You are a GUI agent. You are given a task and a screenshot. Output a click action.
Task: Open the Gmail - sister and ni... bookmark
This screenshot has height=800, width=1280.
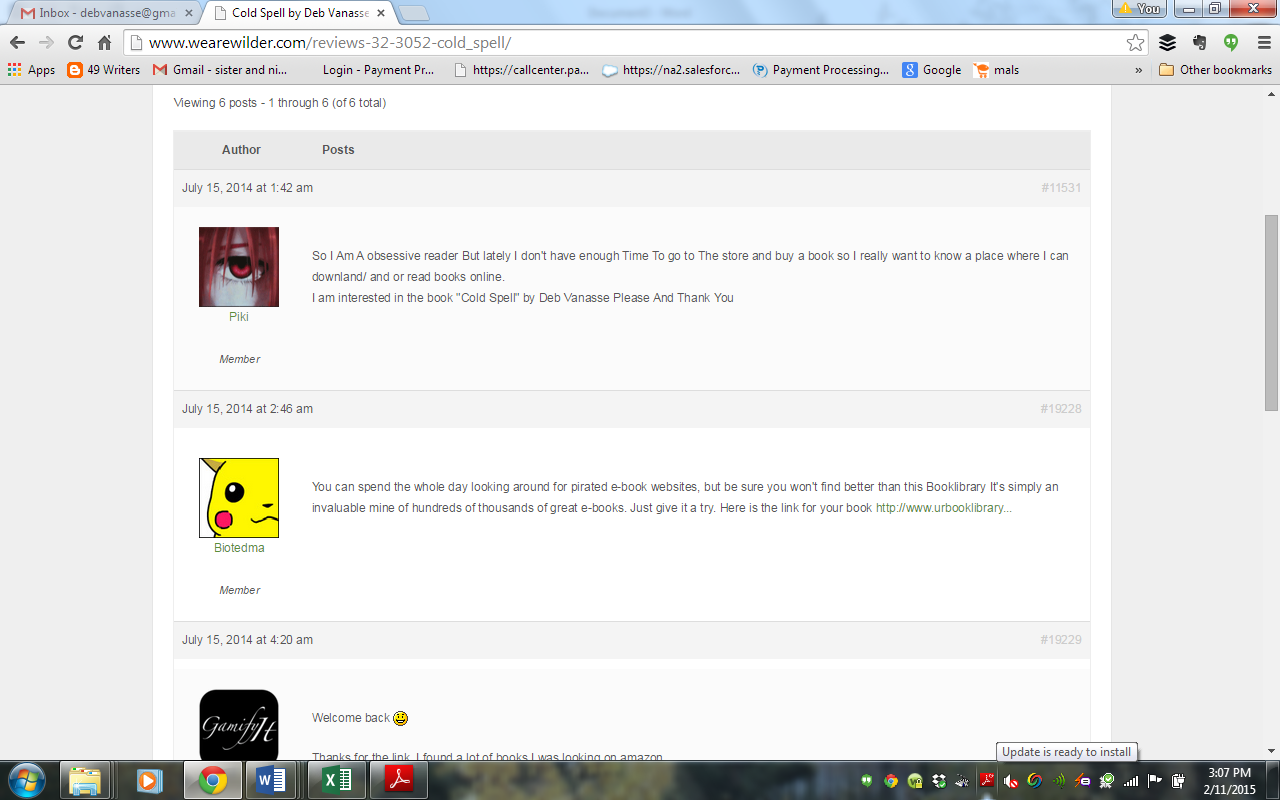[219, 70]
